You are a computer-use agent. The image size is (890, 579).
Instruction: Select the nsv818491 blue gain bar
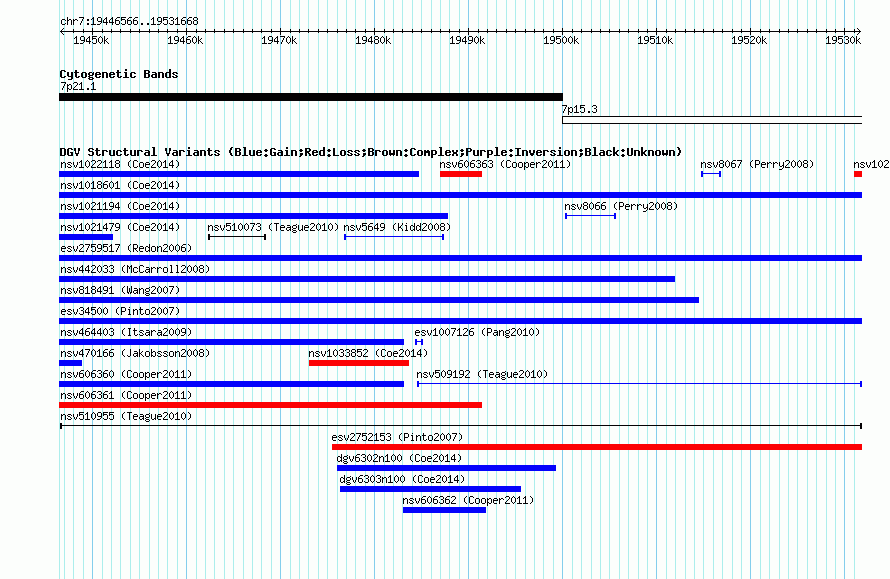379,300
